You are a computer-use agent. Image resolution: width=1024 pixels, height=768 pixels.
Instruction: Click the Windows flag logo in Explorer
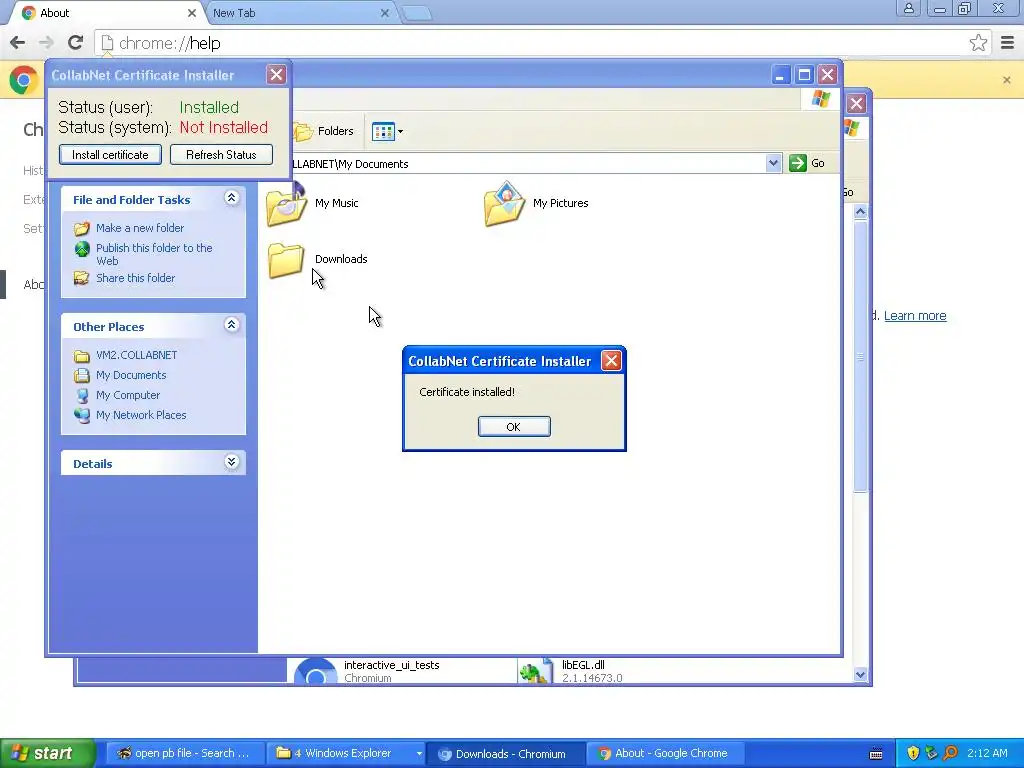(x=820, y=99)
